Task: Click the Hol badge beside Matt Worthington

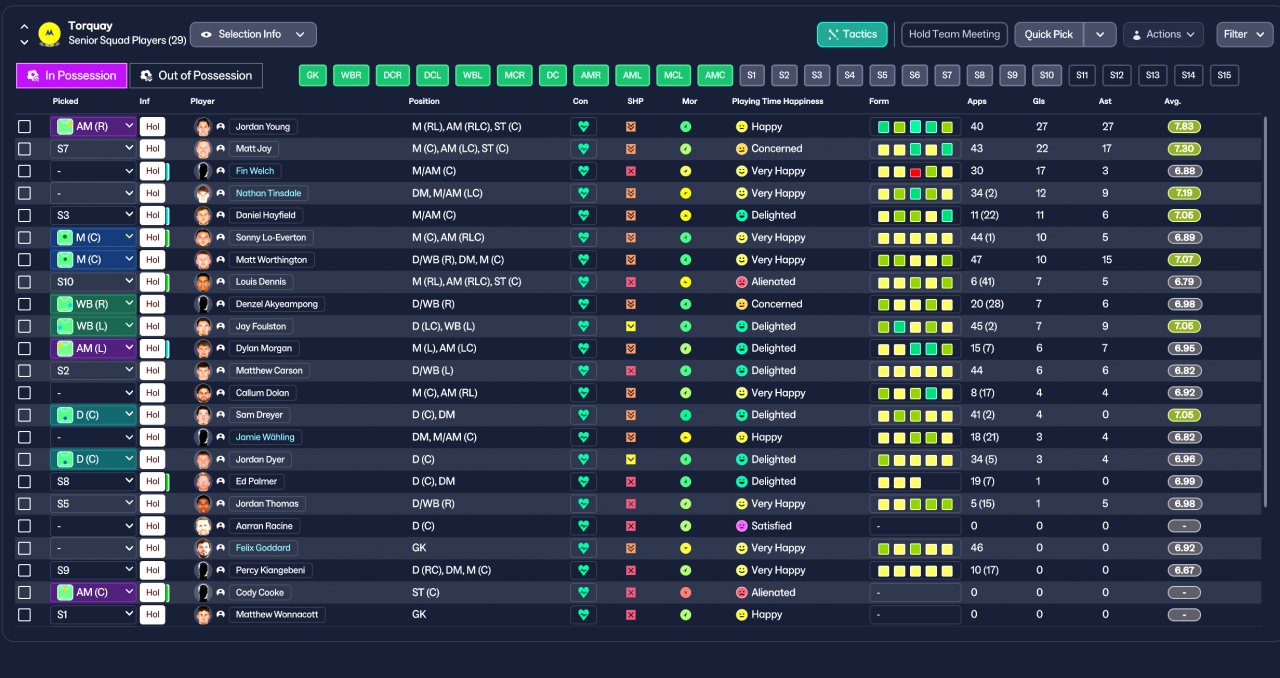Action: coord(152,260)
